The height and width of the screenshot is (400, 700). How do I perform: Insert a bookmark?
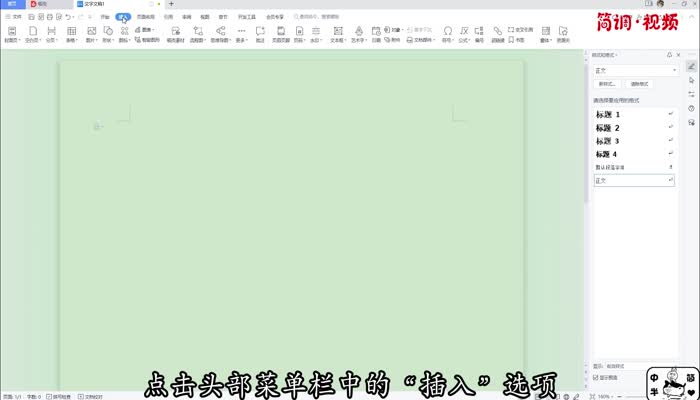(x=516, y=40)
